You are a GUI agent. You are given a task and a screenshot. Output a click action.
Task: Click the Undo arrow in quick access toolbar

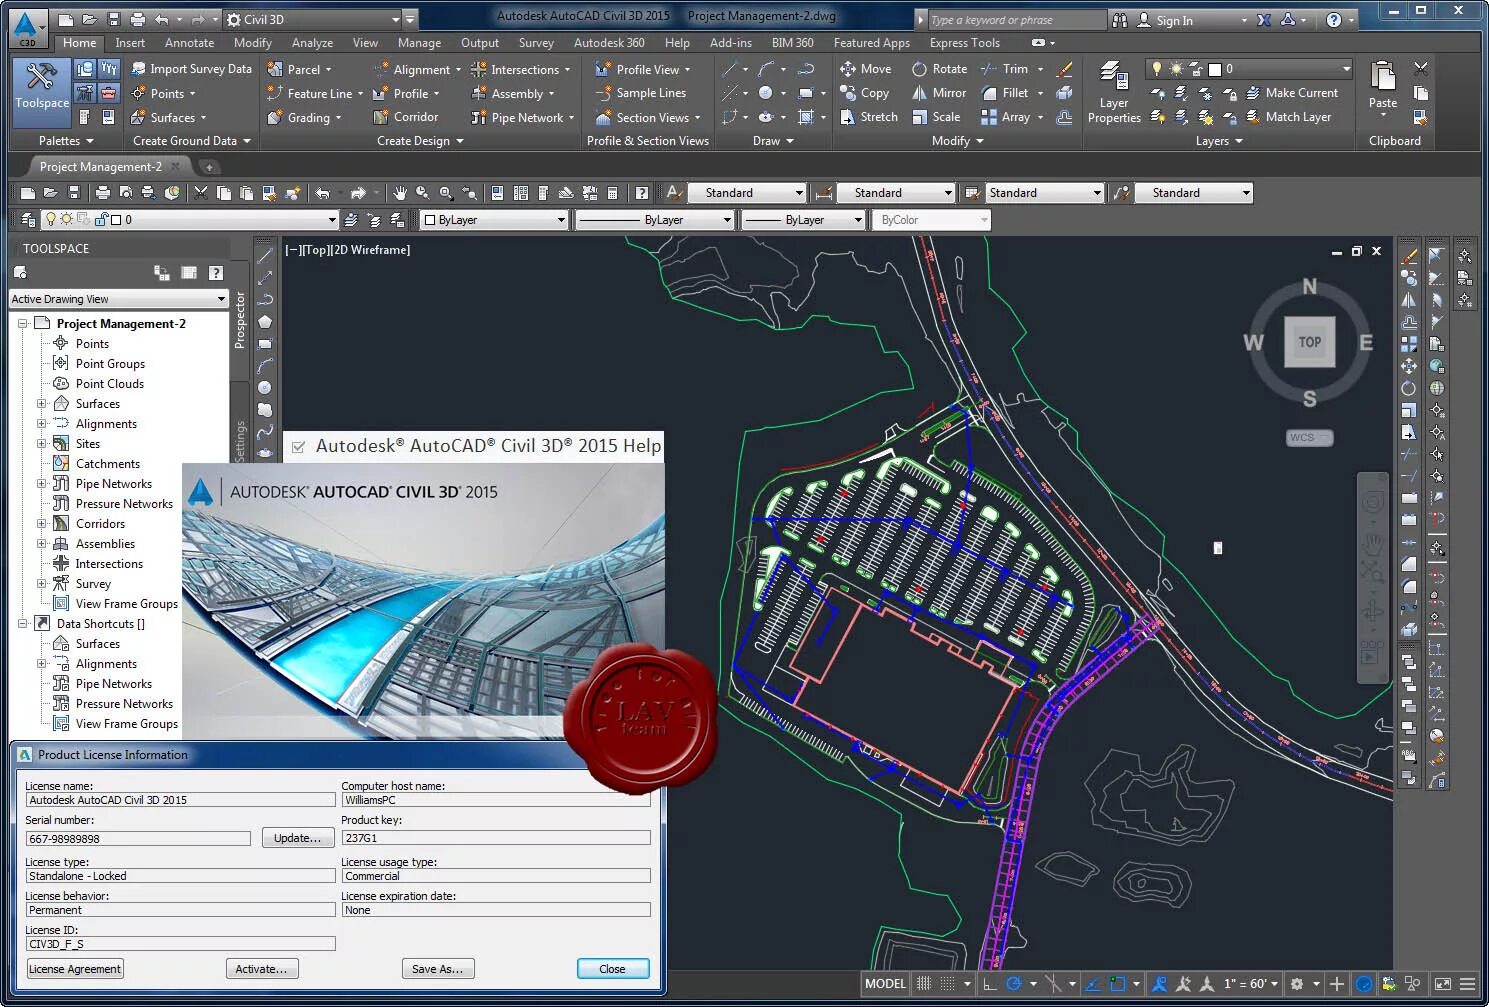coord(162,20)
